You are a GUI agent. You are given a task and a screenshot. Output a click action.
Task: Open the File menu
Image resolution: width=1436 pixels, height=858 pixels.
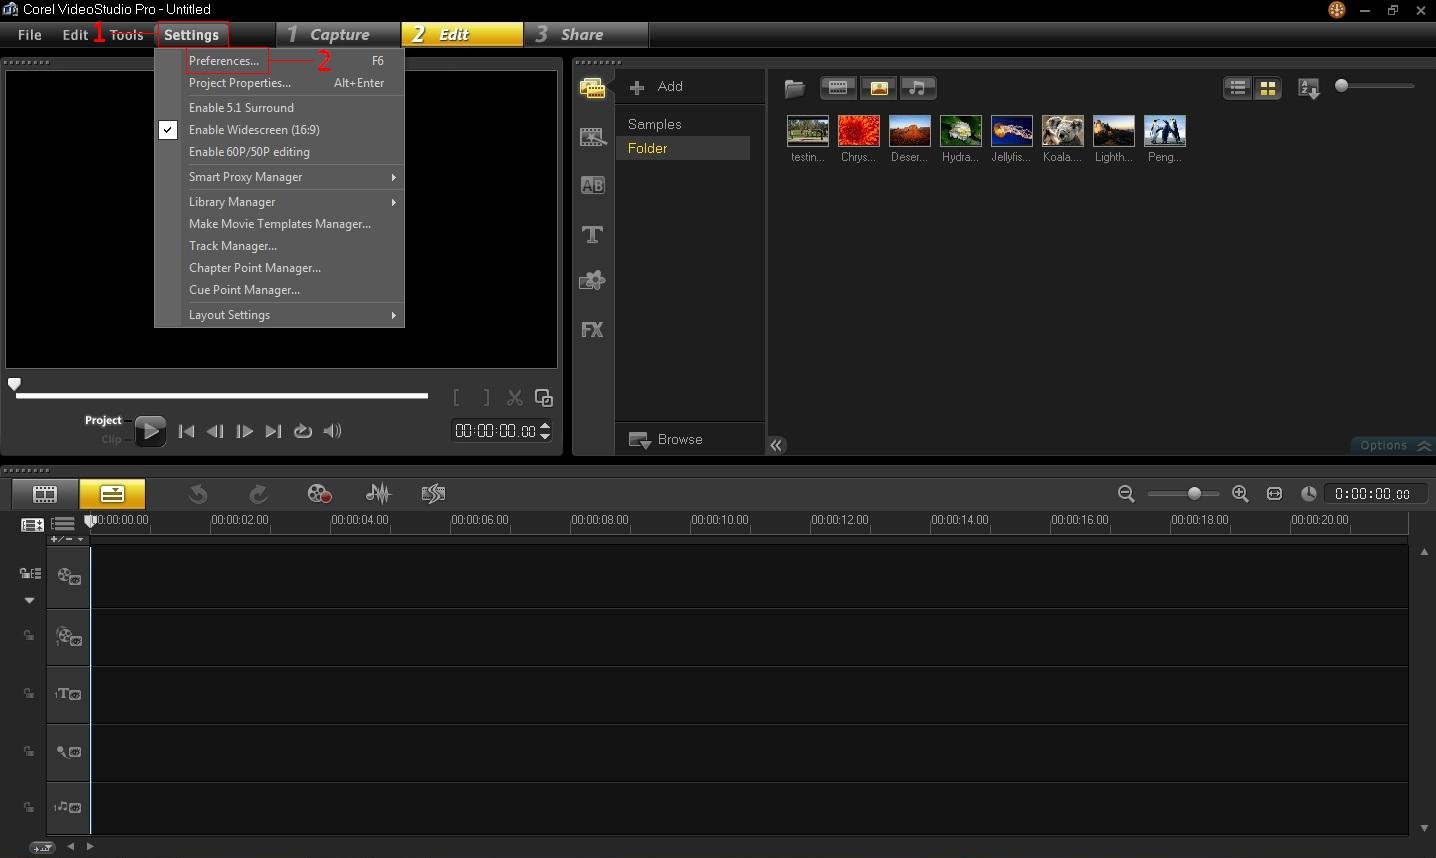pyautogui.click(x=30, y=34)
